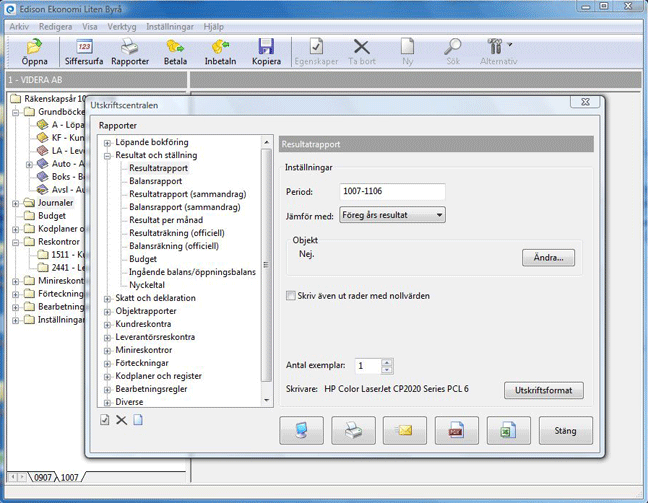
Task: Close the Utskriftscentralen dialog with X
Action: point(585,102)
